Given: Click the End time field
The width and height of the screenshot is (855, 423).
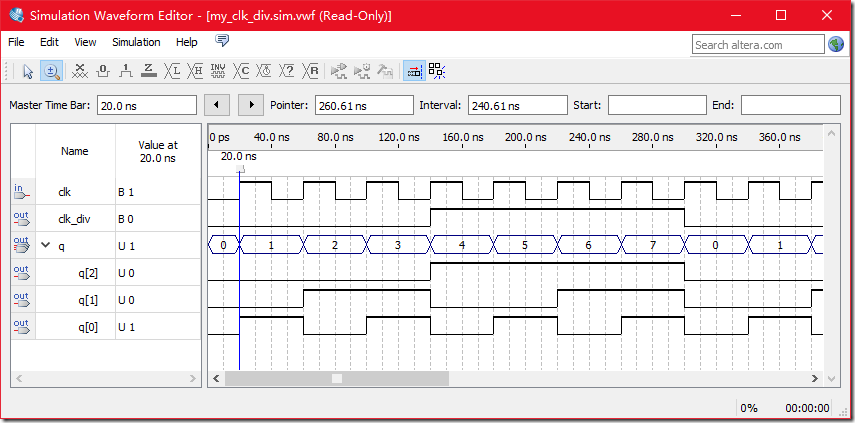Looking at the screenshot, I should coord(791,105).
